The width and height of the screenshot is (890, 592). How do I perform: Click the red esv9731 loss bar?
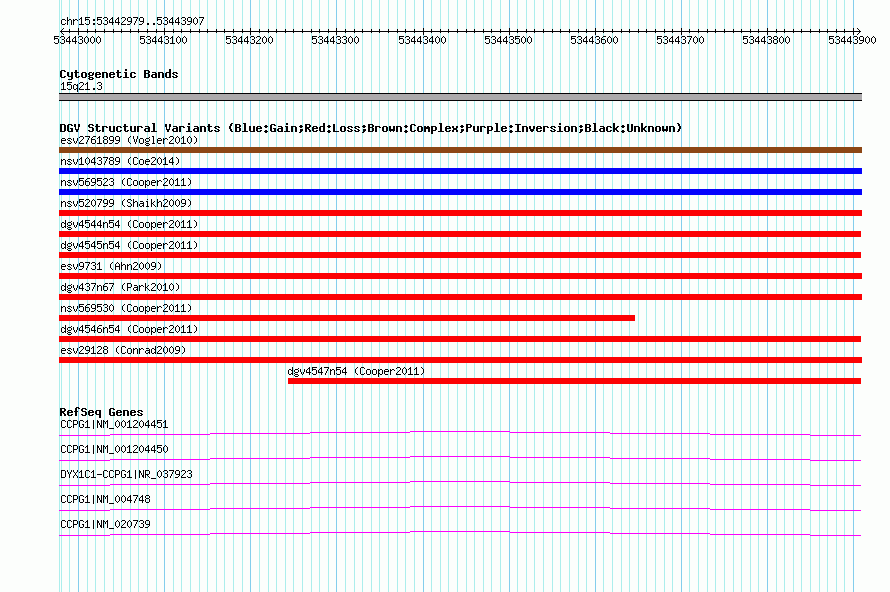point(460,276)
